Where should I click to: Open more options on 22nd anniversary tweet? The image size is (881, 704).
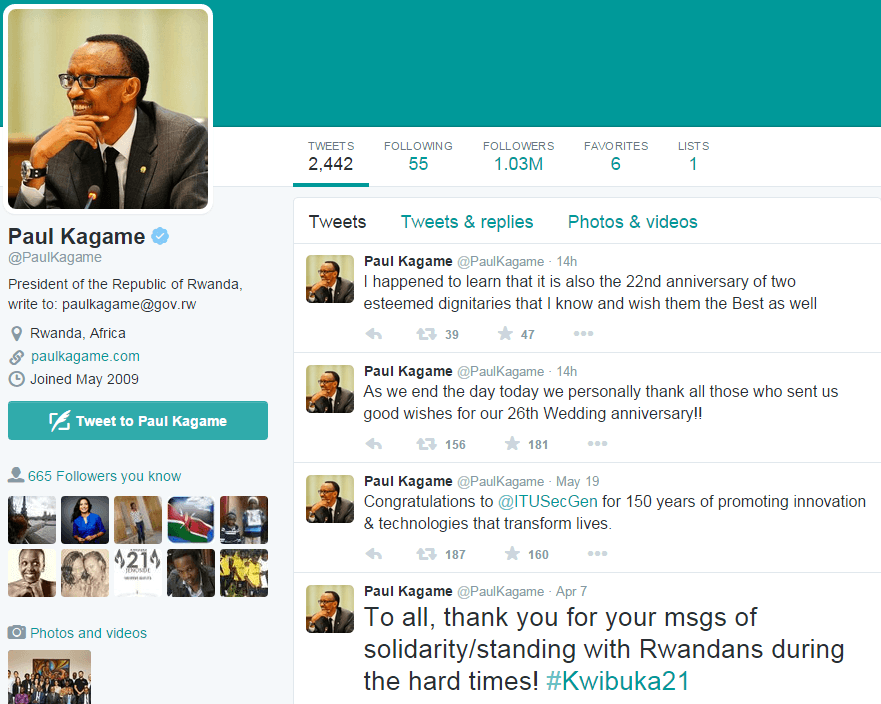click(x=583, y=334)
